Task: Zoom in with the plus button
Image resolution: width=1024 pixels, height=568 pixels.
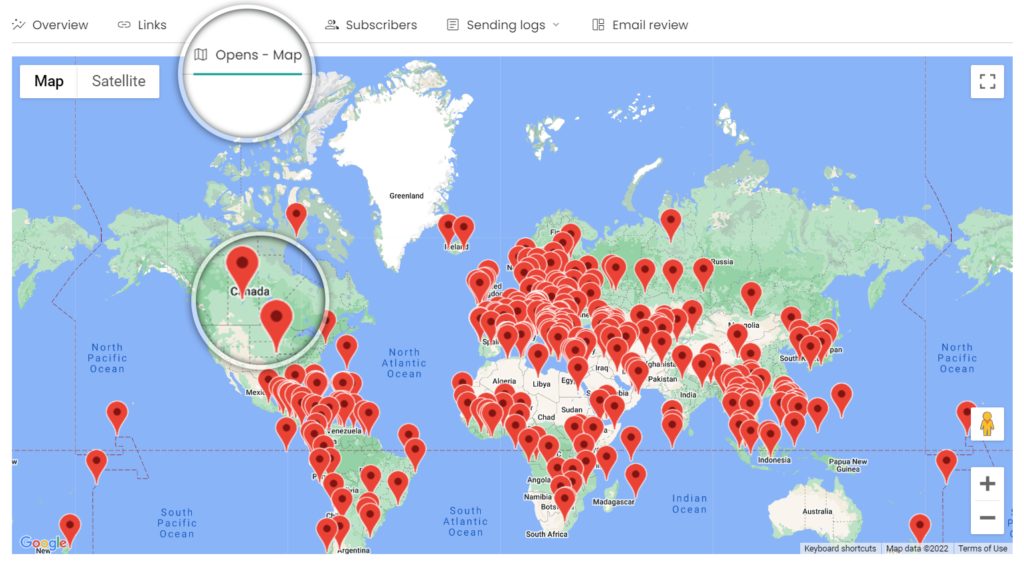Action: pos(987,484)
